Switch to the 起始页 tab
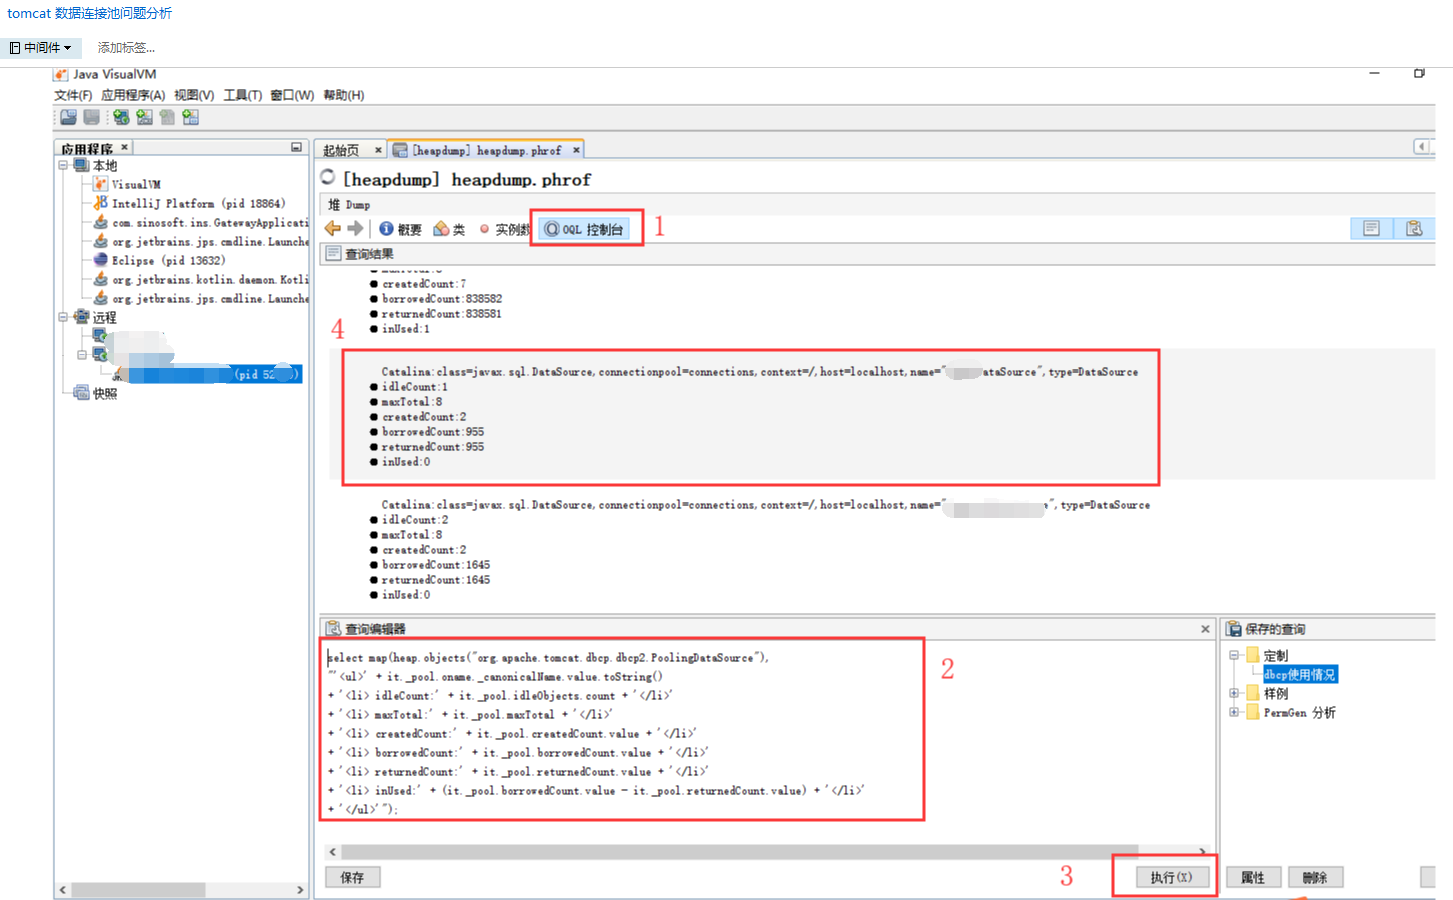The image size is (1453, 900). tap(341, 150)
